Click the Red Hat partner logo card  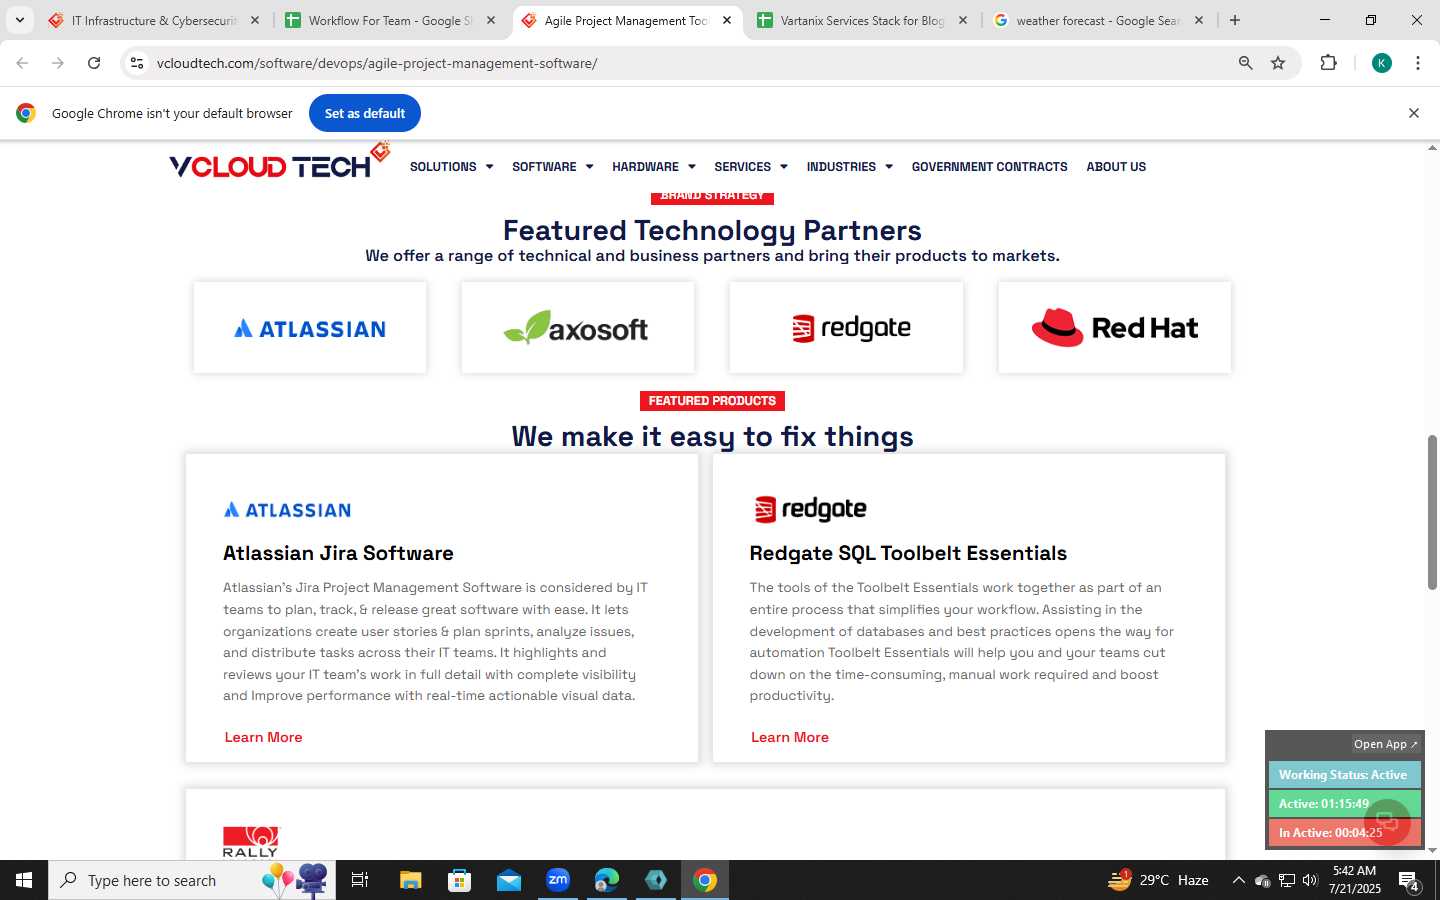[x=1115, y=328]
